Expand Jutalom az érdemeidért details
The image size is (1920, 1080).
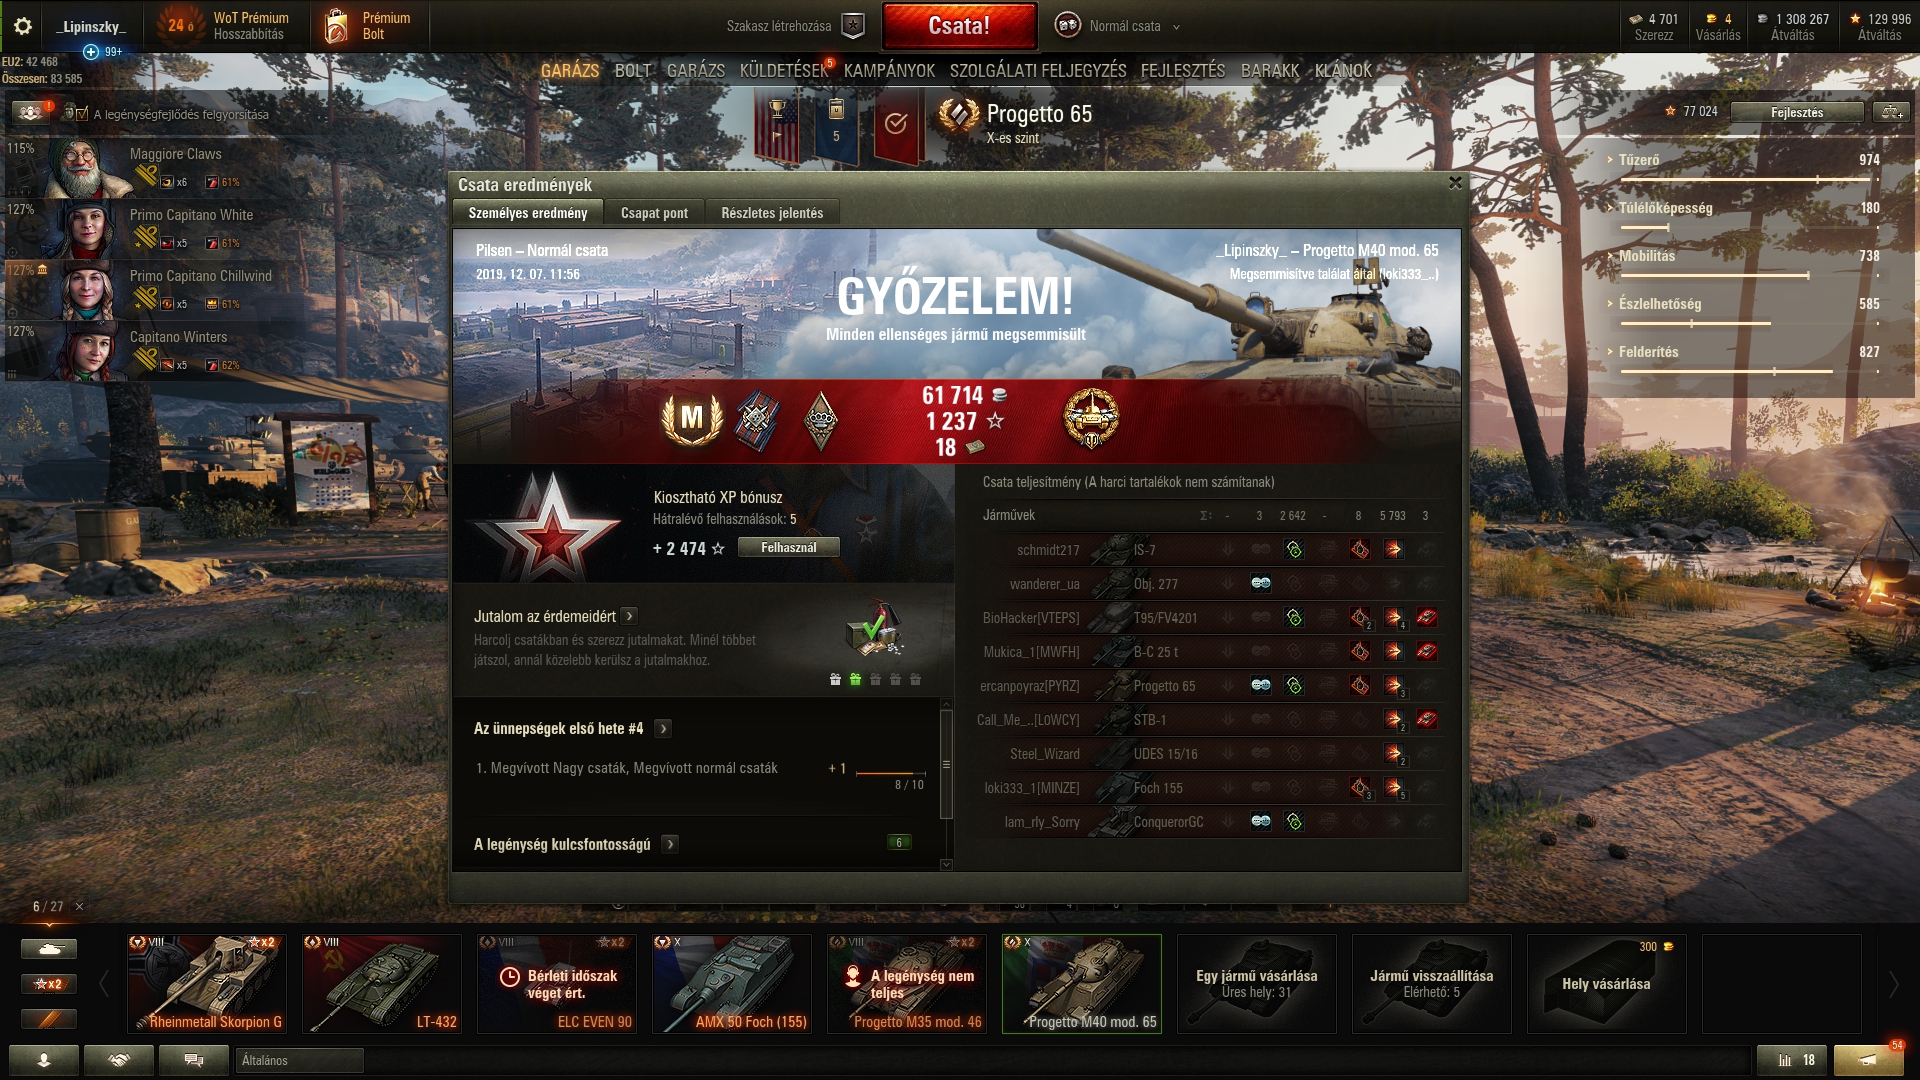[629, 616]
